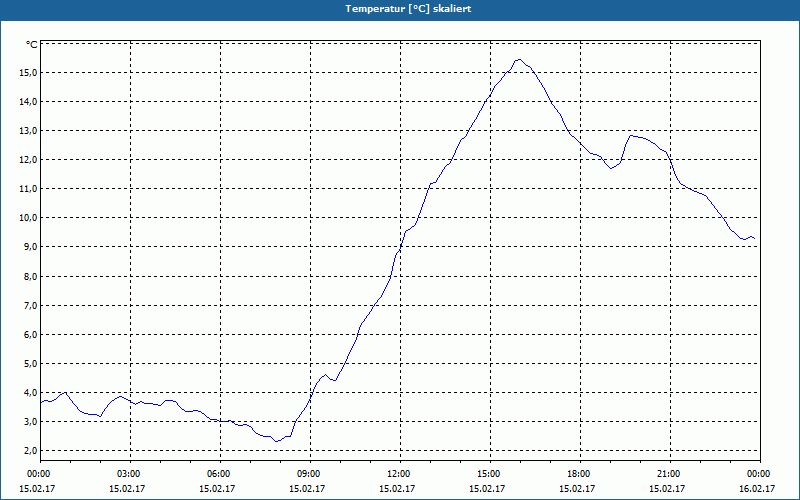Click the 7,0 y-axis label
800x500 pixels.
point(30,306)
